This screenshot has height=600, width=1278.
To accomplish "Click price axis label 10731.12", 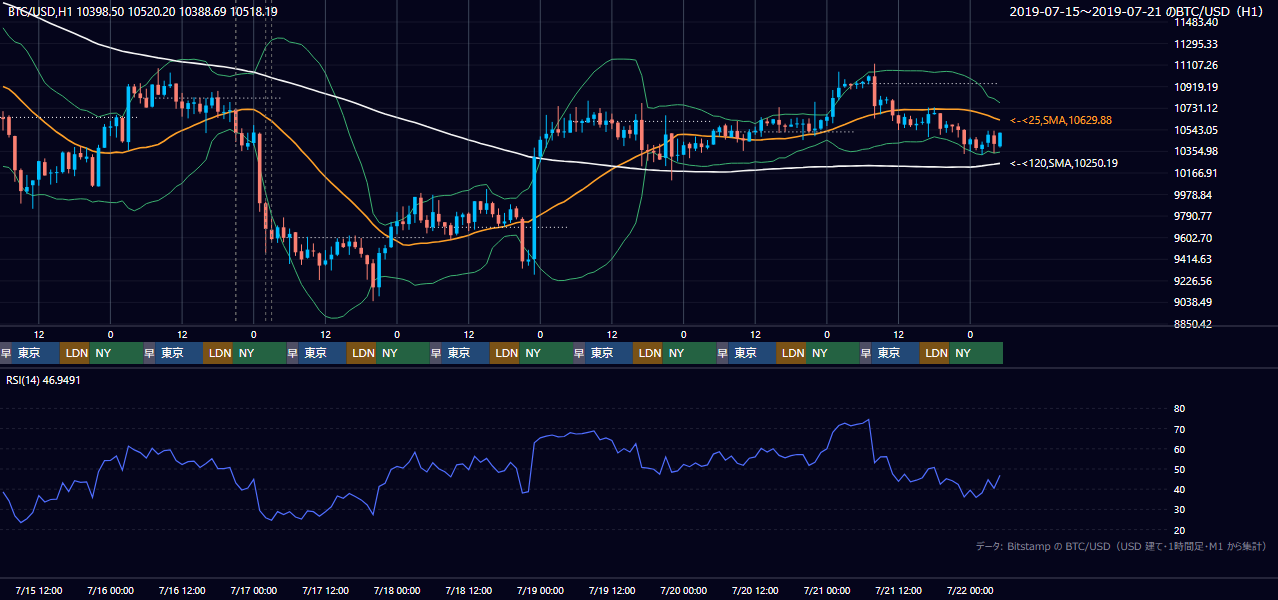I will (x=1196, y=108).
